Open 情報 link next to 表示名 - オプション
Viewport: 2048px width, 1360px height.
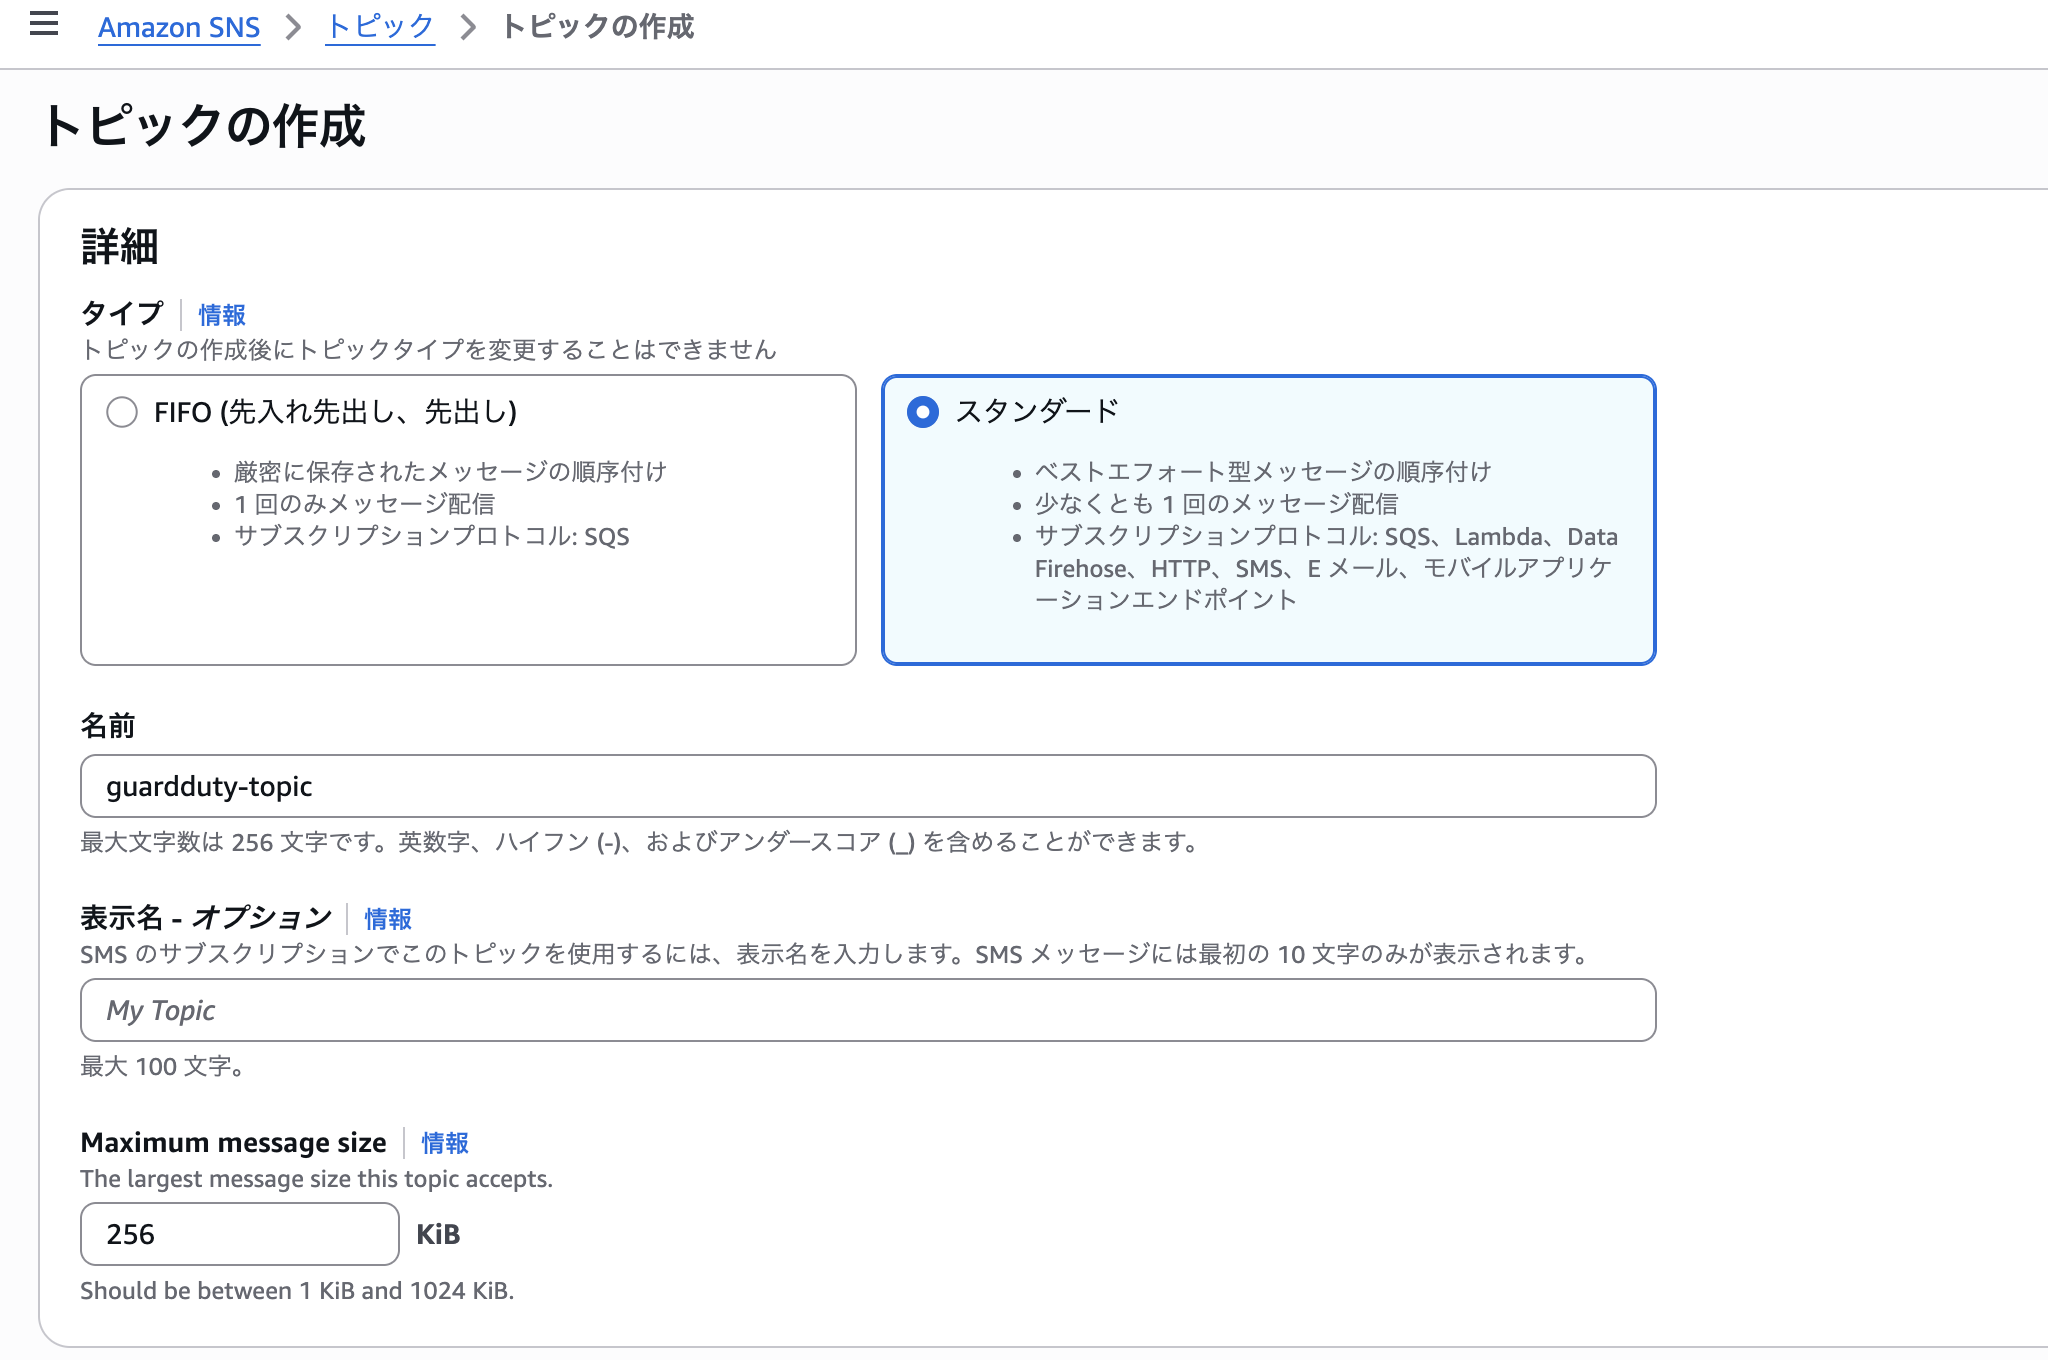[388, 919]
